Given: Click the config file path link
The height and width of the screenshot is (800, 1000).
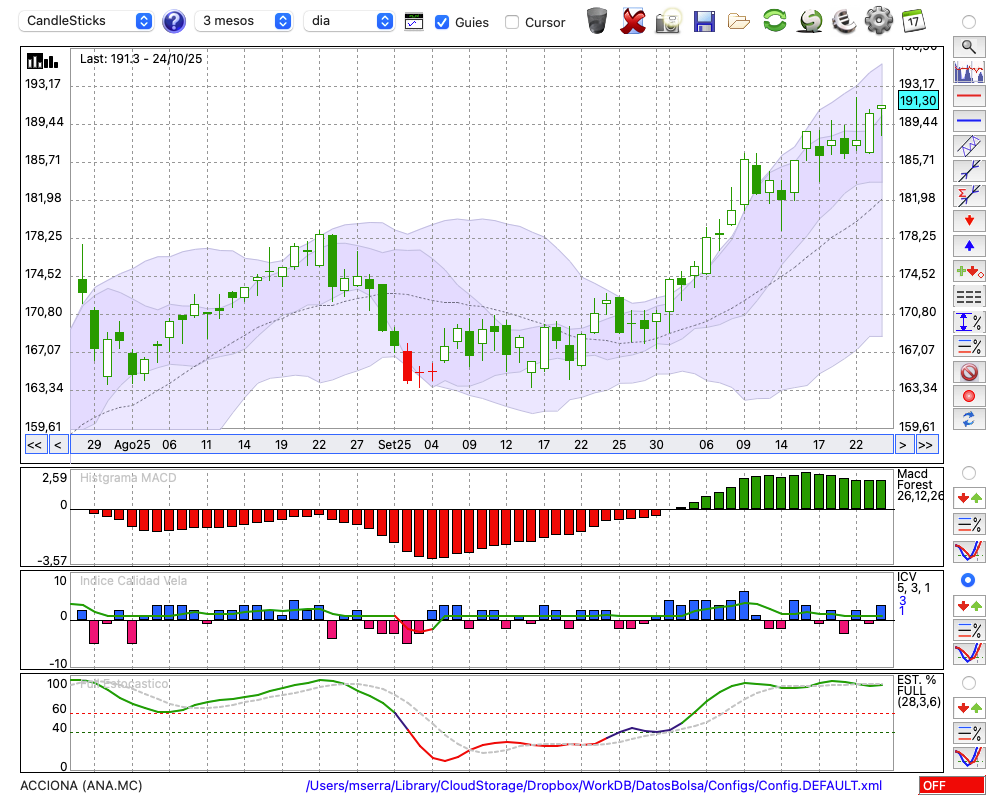Looking at the screenshot, I should [594, 785].
